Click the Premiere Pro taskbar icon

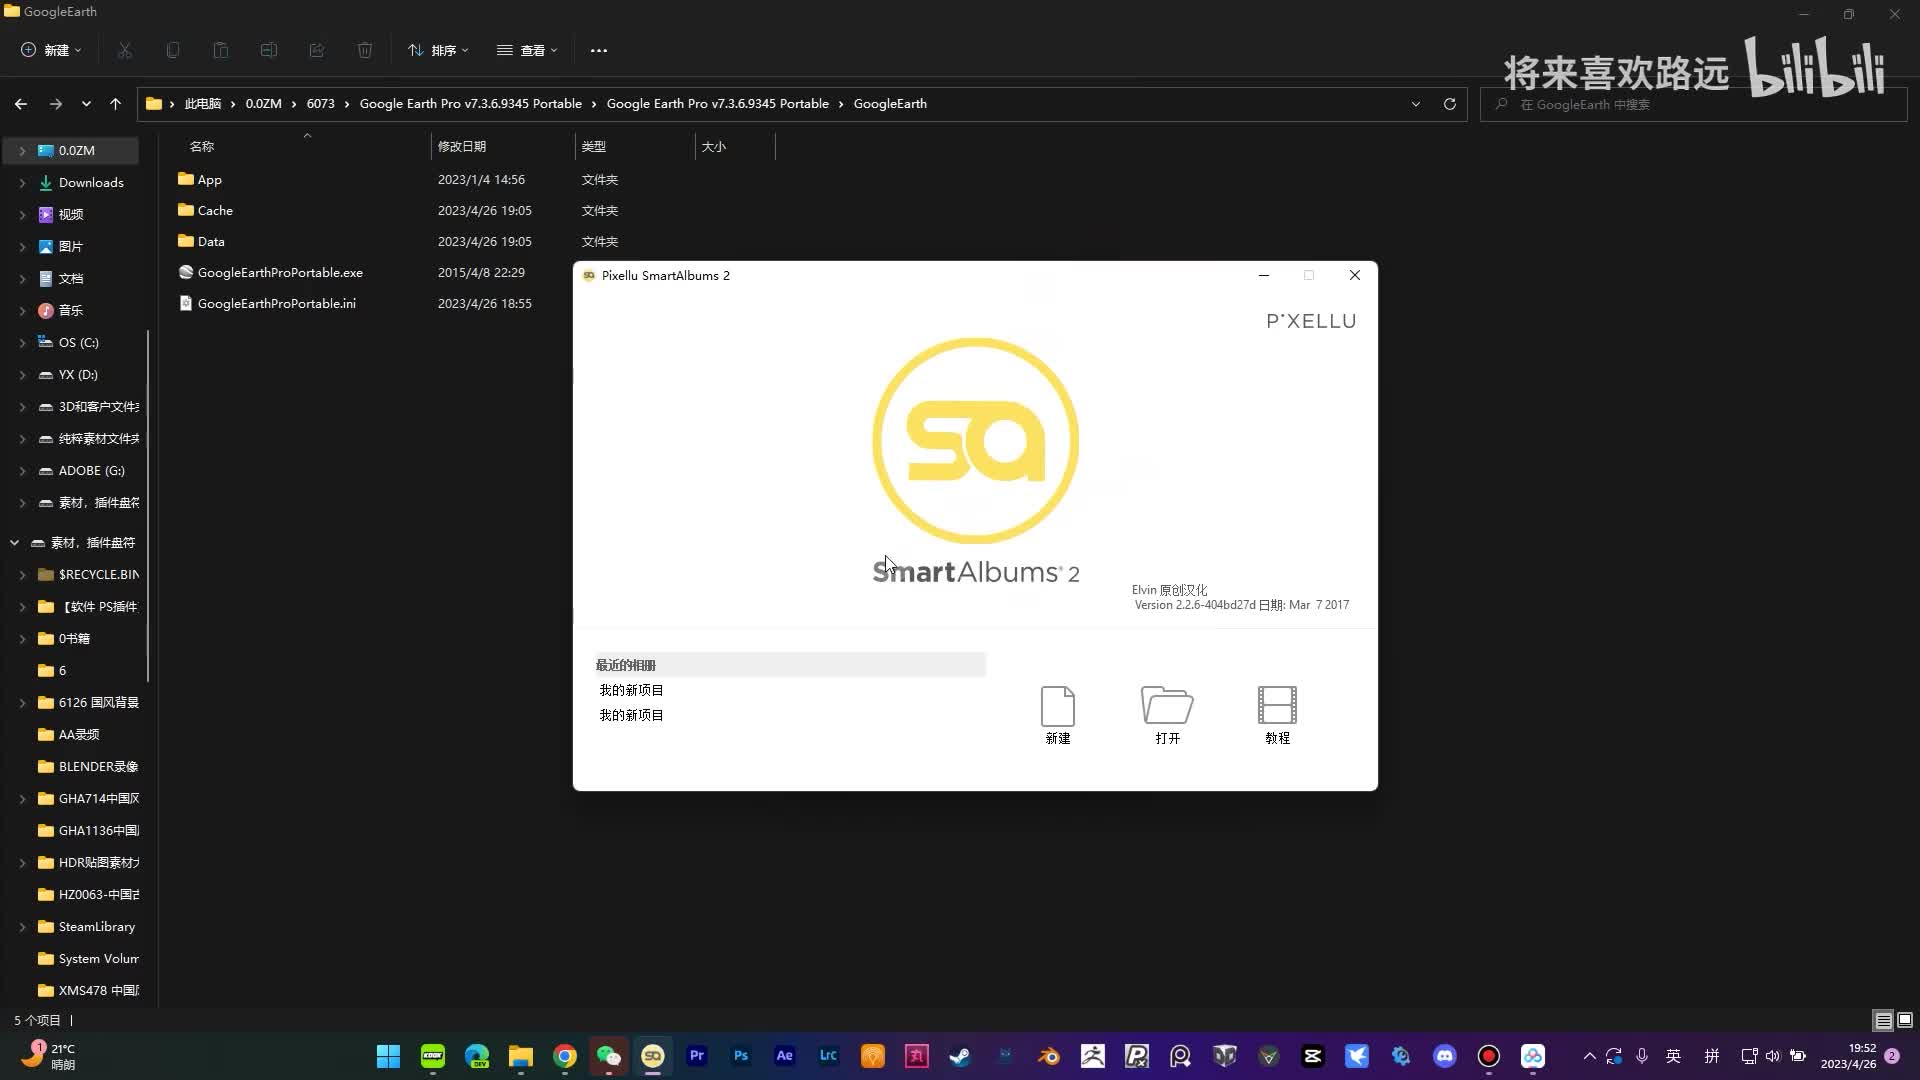point(697,1056)
